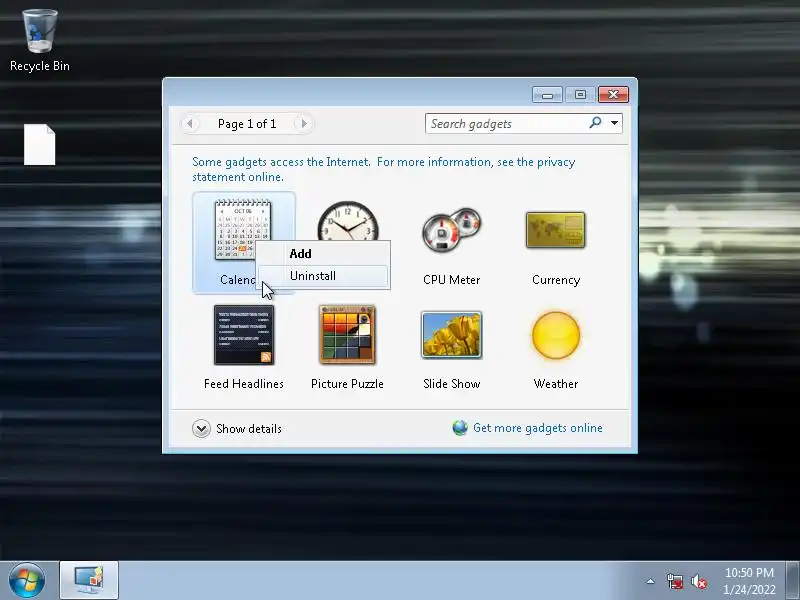Viewport: 800px width, 600px height.
Task: Open the taskbar clock and date
Action: click(x=749, y=581)
